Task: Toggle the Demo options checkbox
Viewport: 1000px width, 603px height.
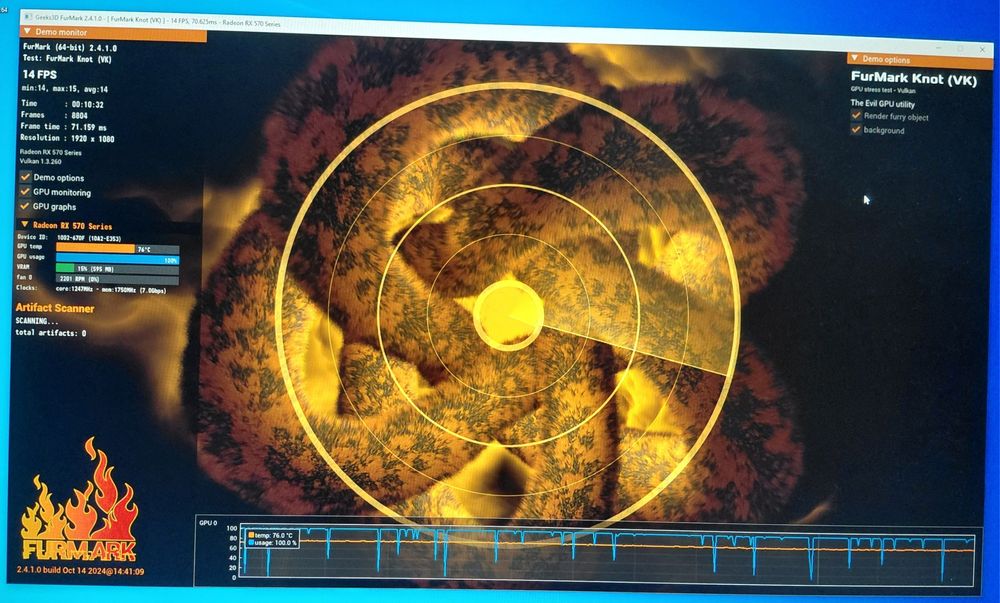Action: (26, 177)
